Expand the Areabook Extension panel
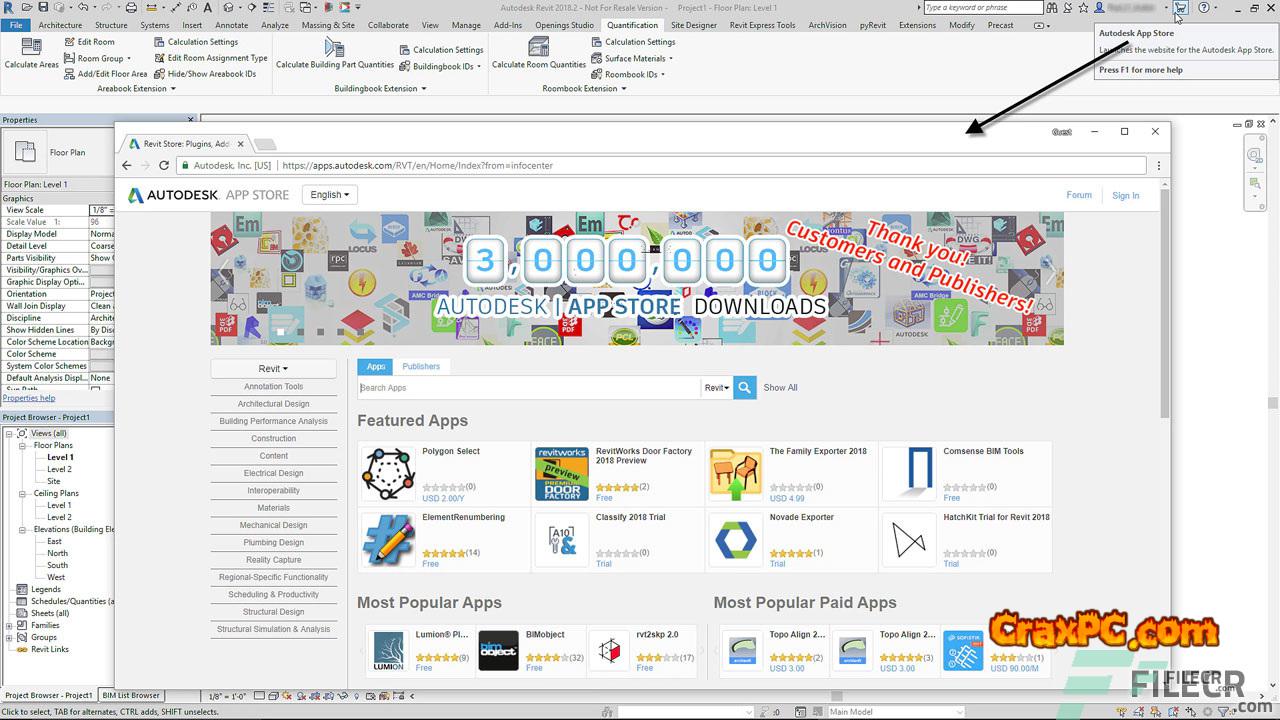1280x720 pixels. click(136, 89)
